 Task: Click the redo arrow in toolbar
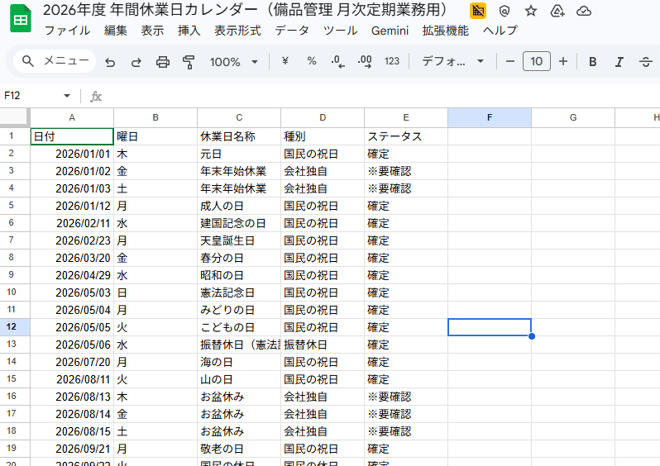point(136,62)
